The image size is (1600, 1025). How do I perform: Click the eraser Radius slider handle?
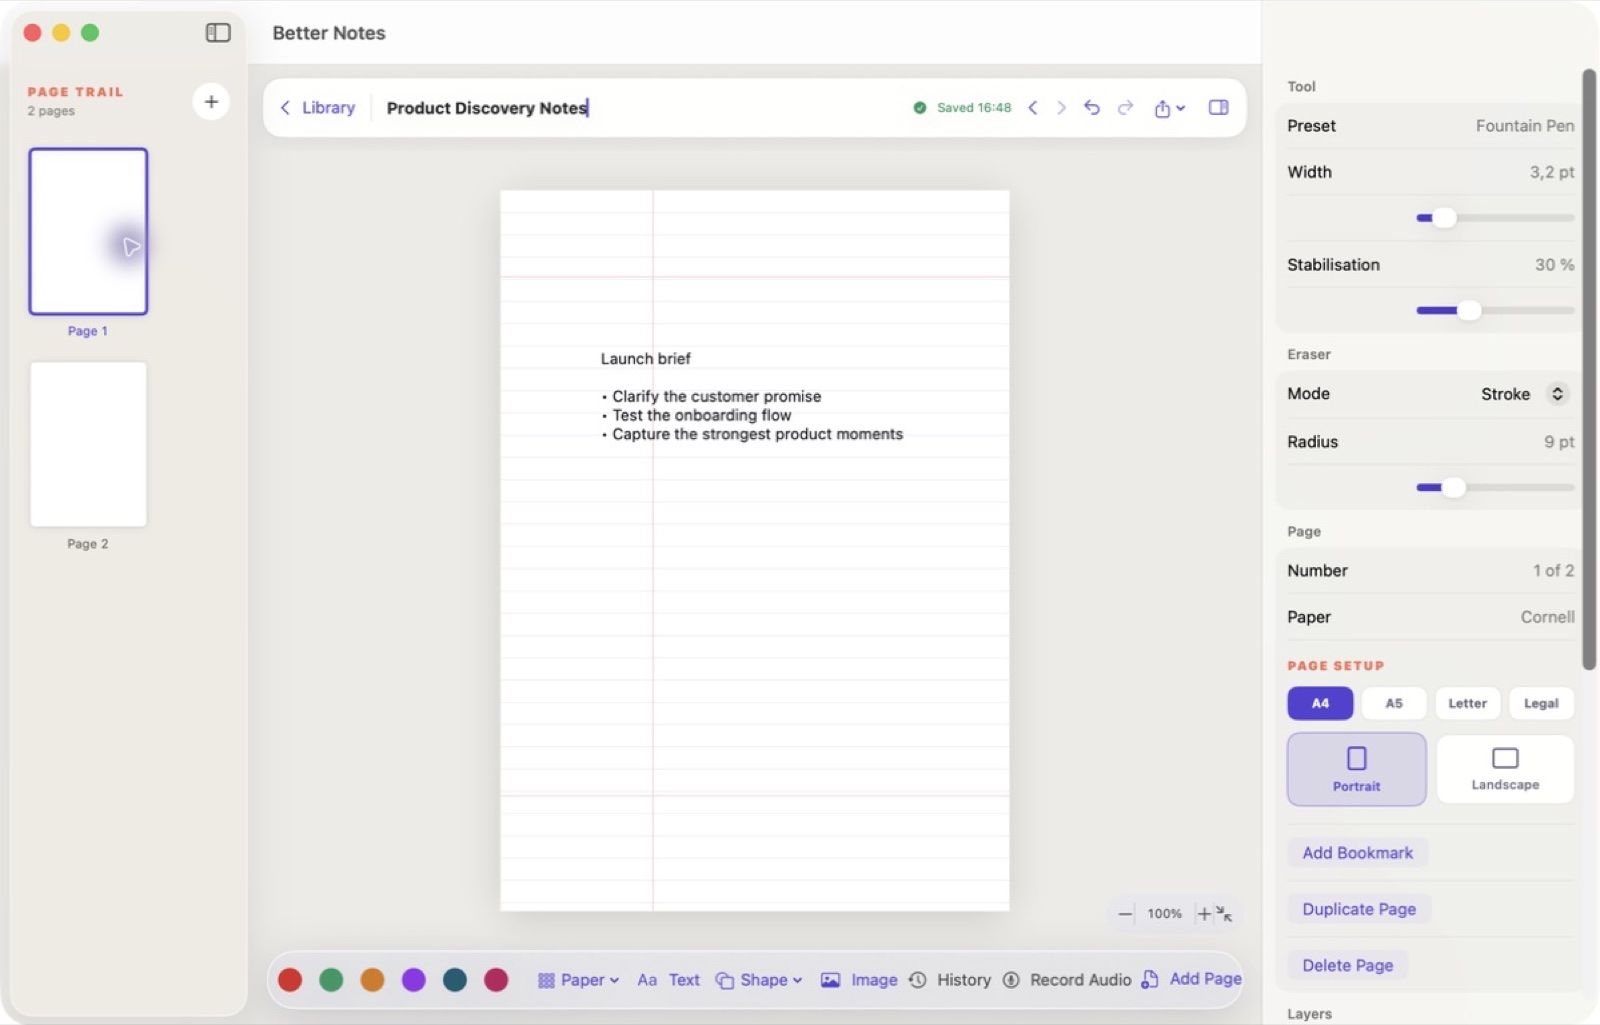click(x=1453, y=488)
